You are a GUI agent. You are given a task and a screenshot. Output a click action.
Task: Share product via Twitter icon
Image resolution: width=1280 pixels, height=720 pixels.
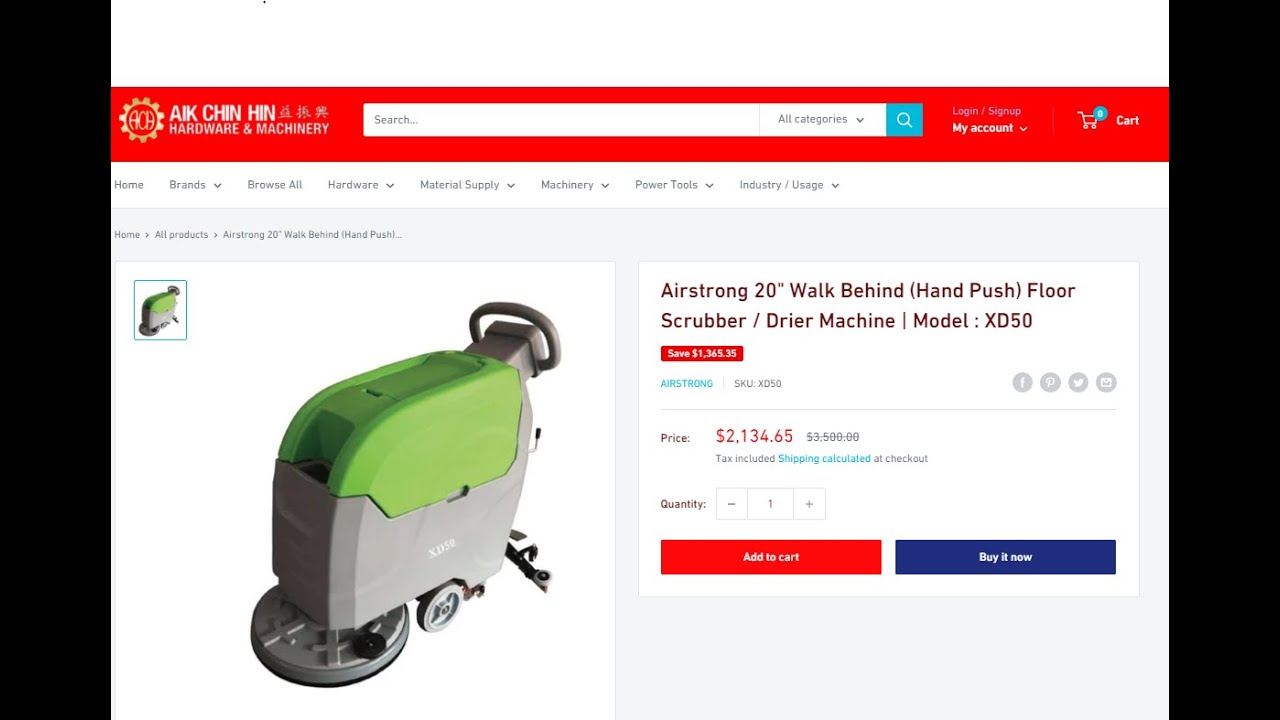pos(1078,382)
